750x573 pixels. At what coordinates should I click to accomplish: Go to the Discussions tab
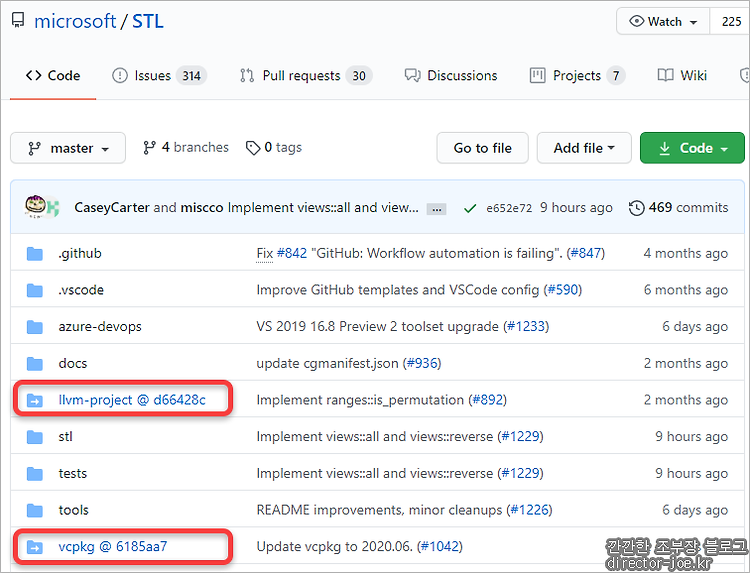click(451, 76)
